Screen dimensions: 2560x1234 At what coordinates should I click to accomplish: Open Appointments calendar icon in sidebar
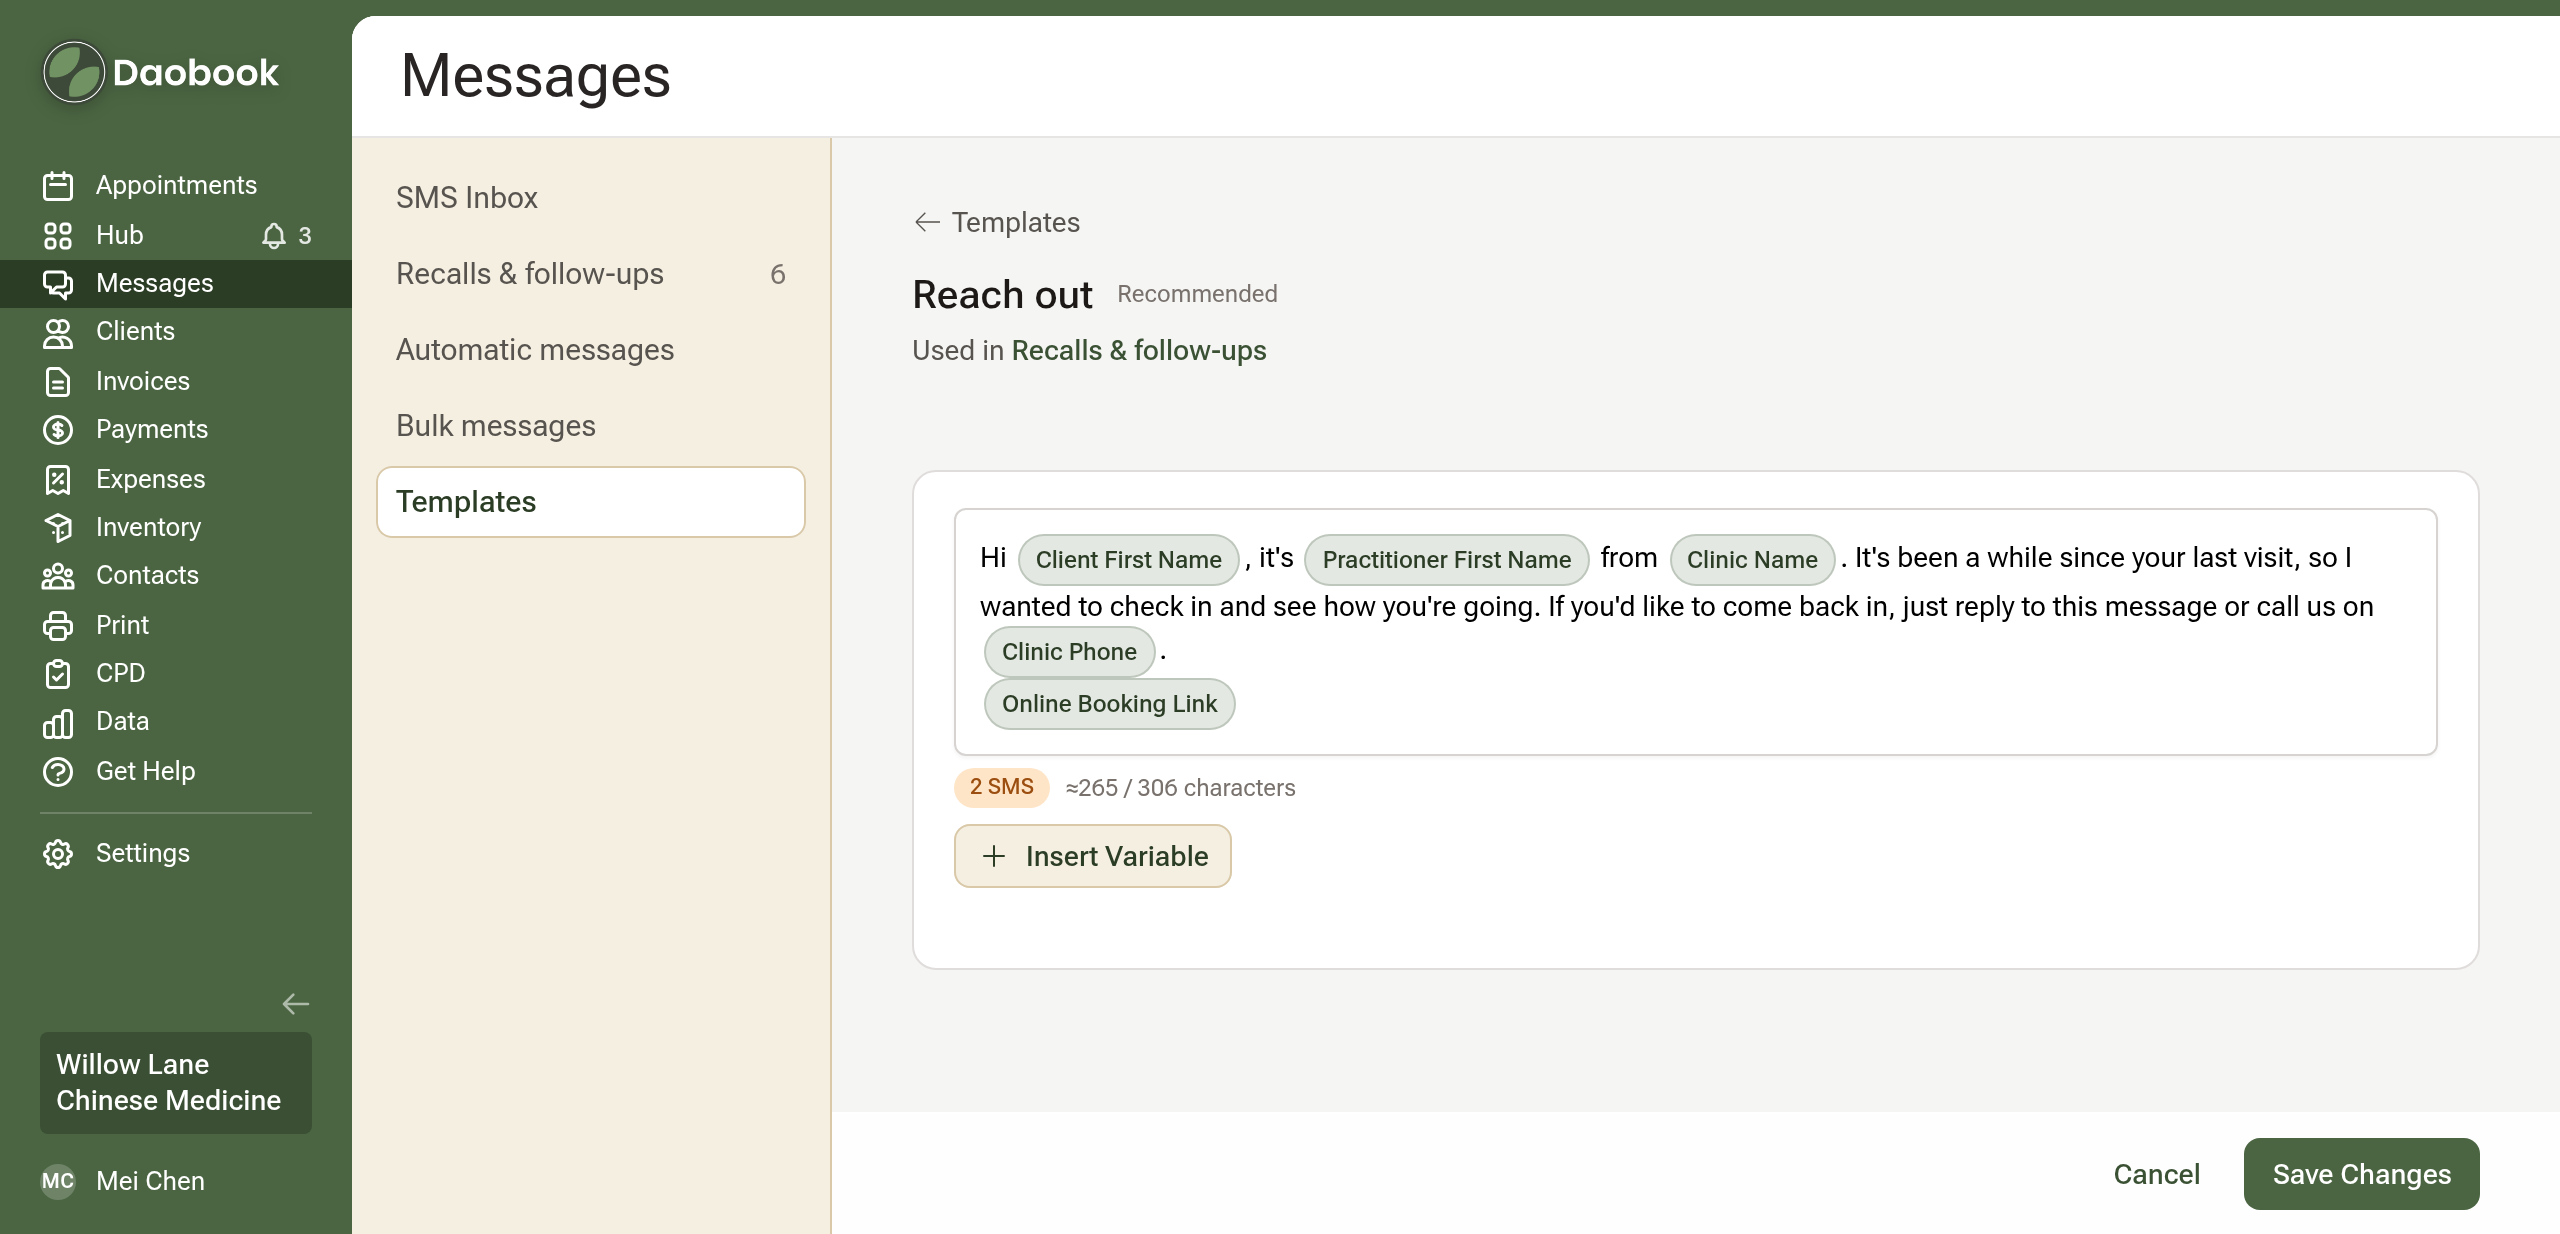click(x=58, y=185)
